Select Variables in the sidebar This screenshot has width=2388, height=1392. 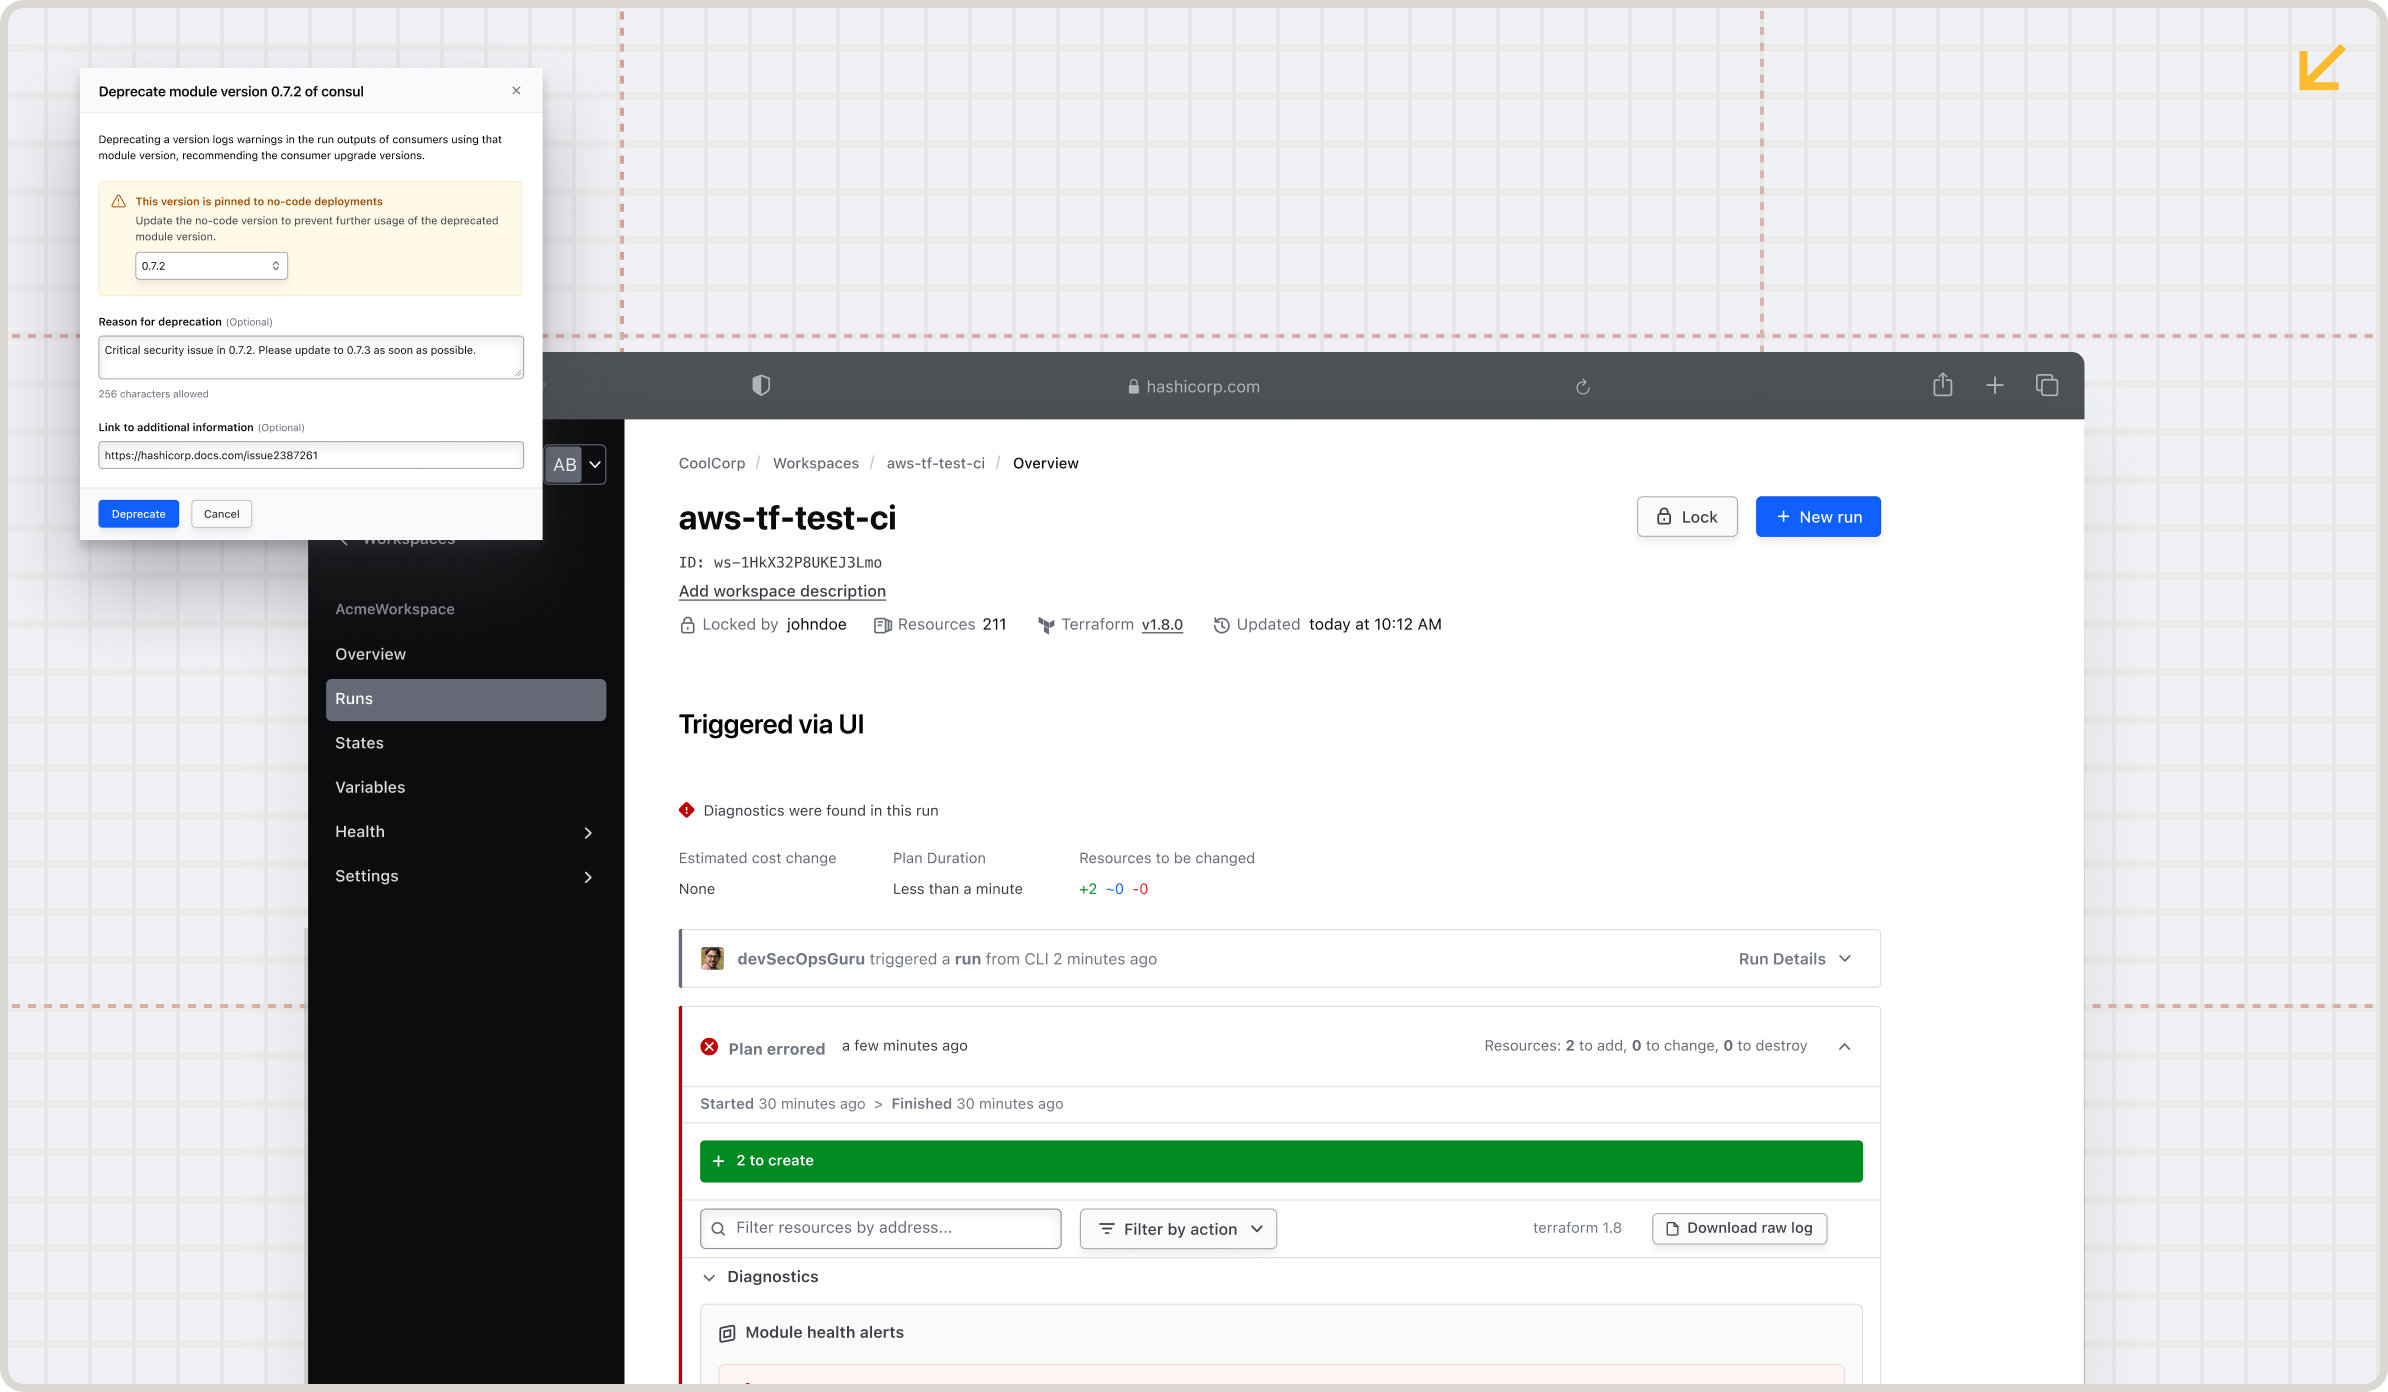click(370, 787)
